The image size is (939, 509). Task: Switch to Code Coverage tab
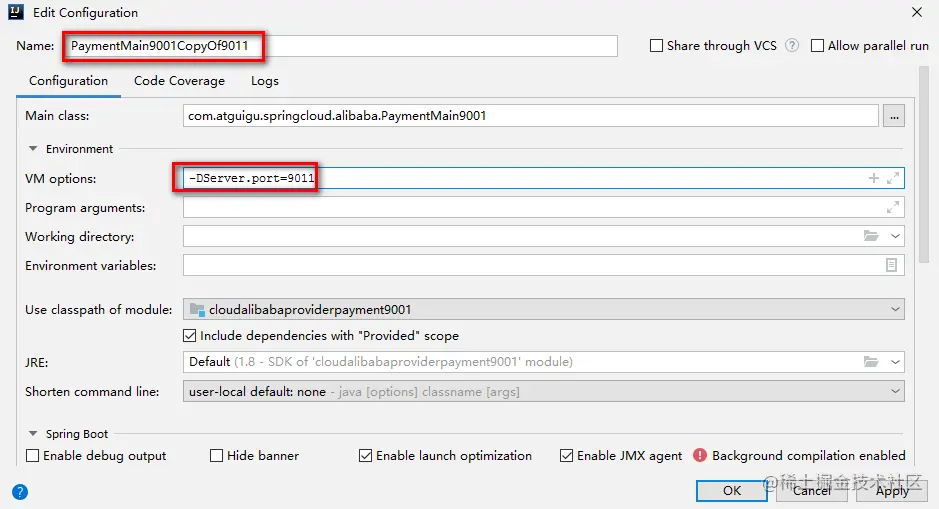179,81
